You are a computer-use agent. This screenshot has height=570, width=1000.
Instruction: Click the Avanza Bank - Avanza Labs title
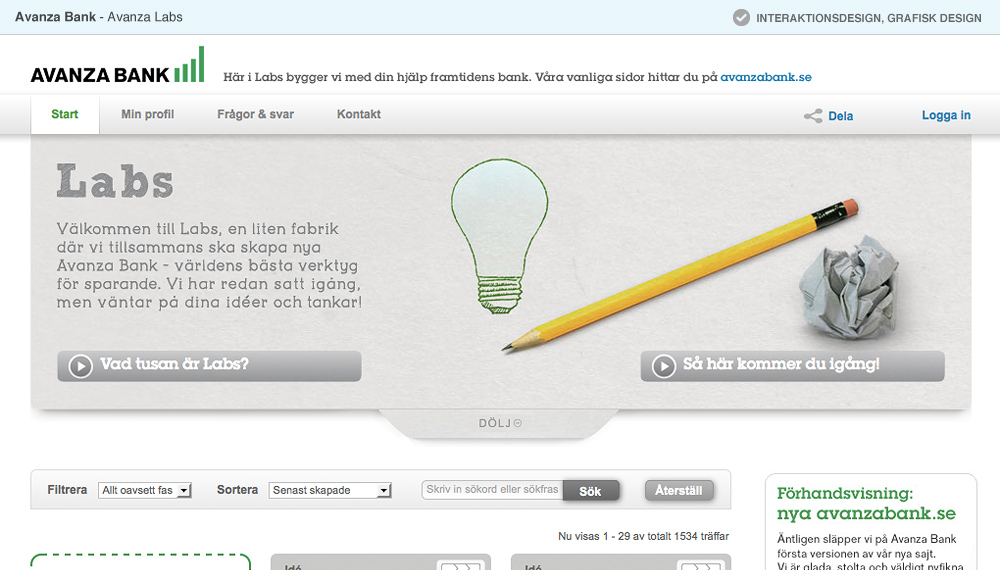point(99,17)
